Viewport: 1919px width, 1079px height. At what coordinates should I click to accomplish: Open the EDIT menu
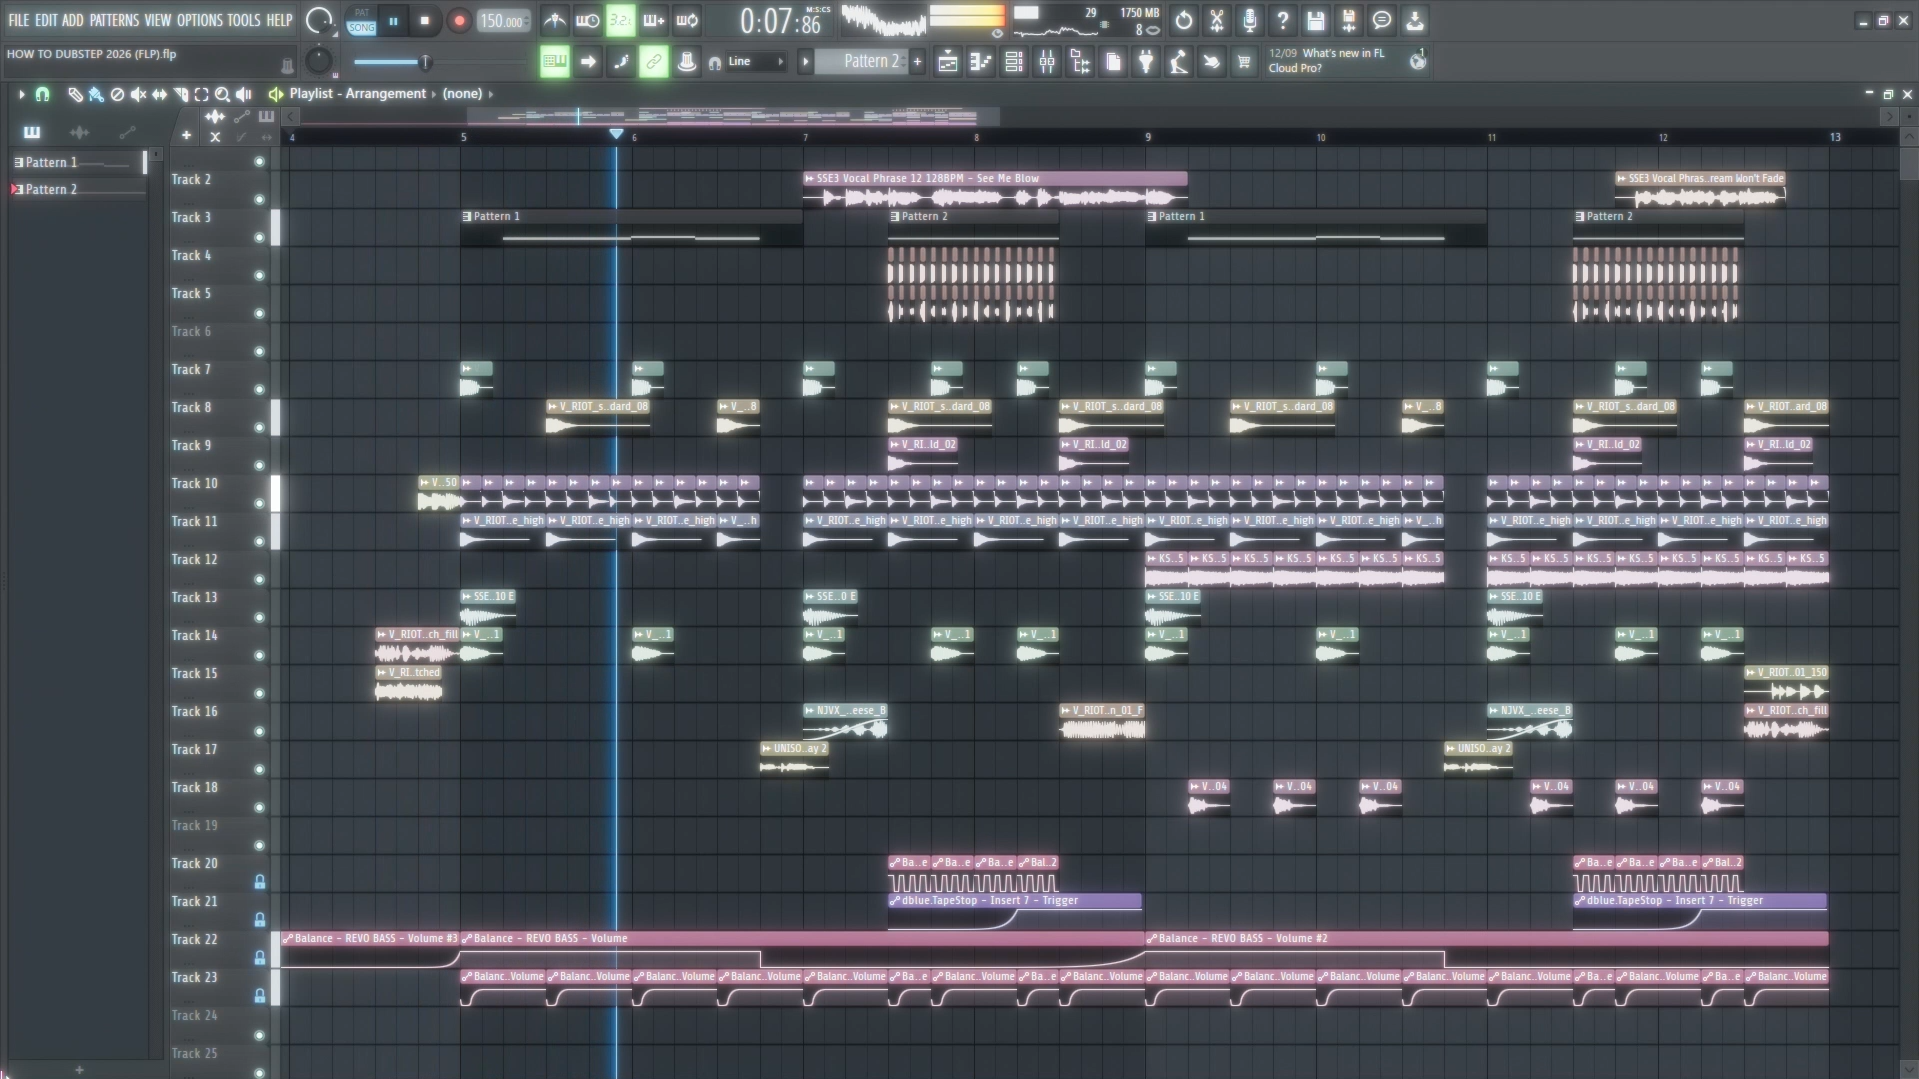click(46, 20)
